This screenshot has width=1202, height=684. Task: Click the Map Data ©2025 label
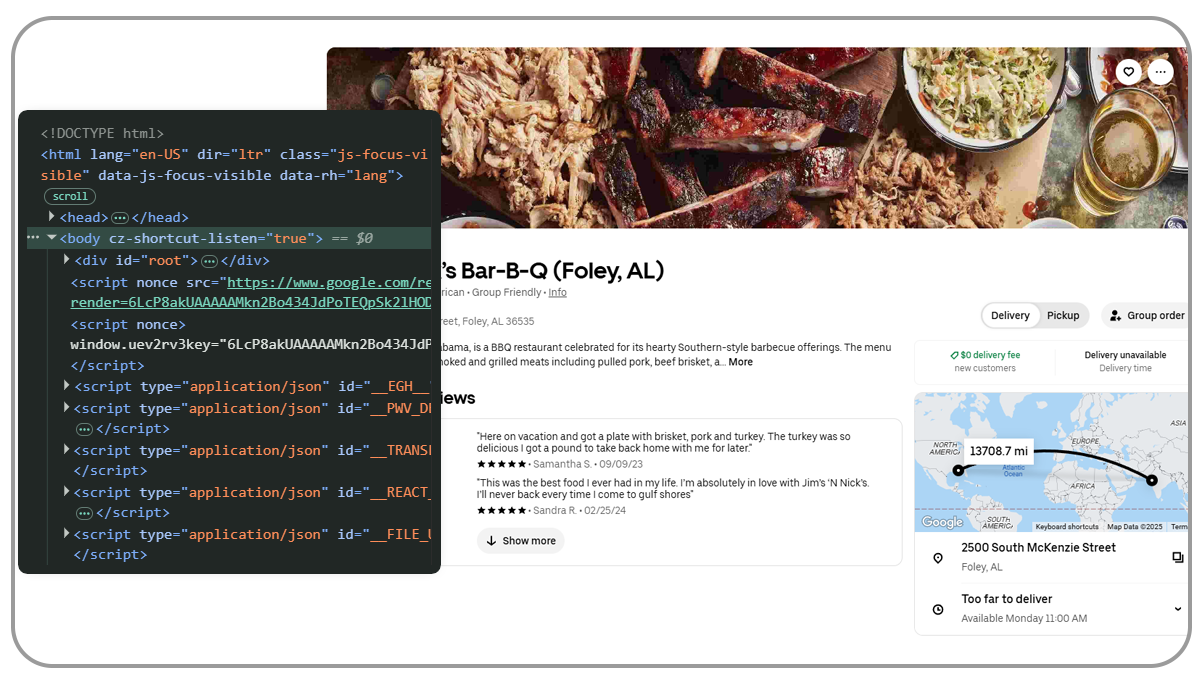coord(1135,527)
